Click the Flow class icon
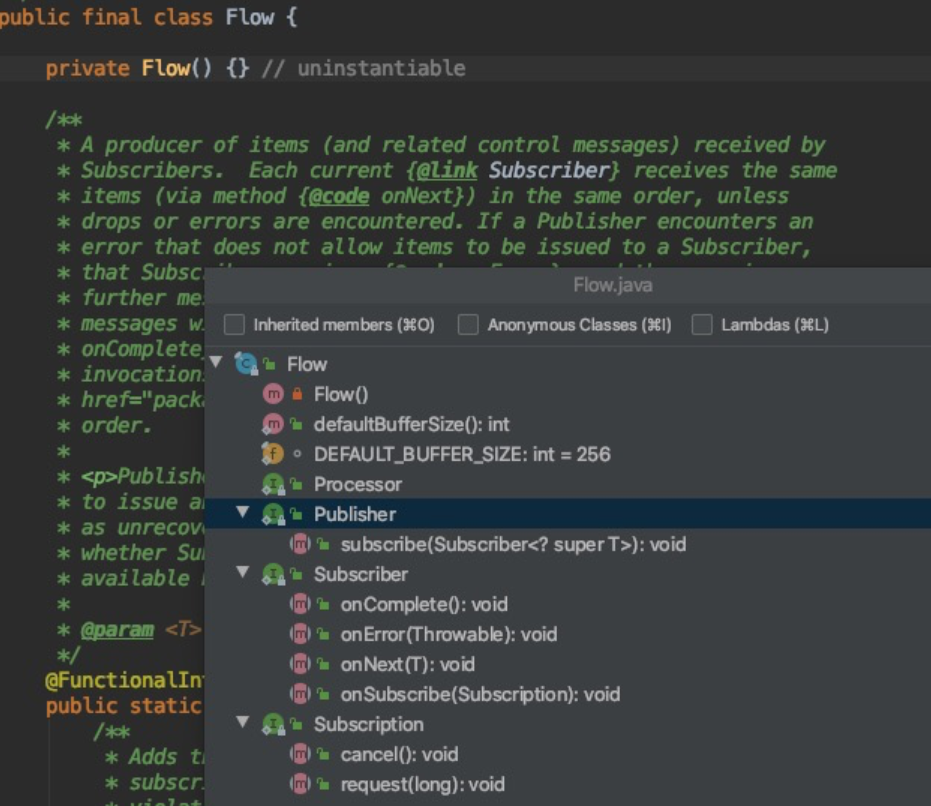The image size is (931, 806). pyautogui.click(x=246, y=364)
